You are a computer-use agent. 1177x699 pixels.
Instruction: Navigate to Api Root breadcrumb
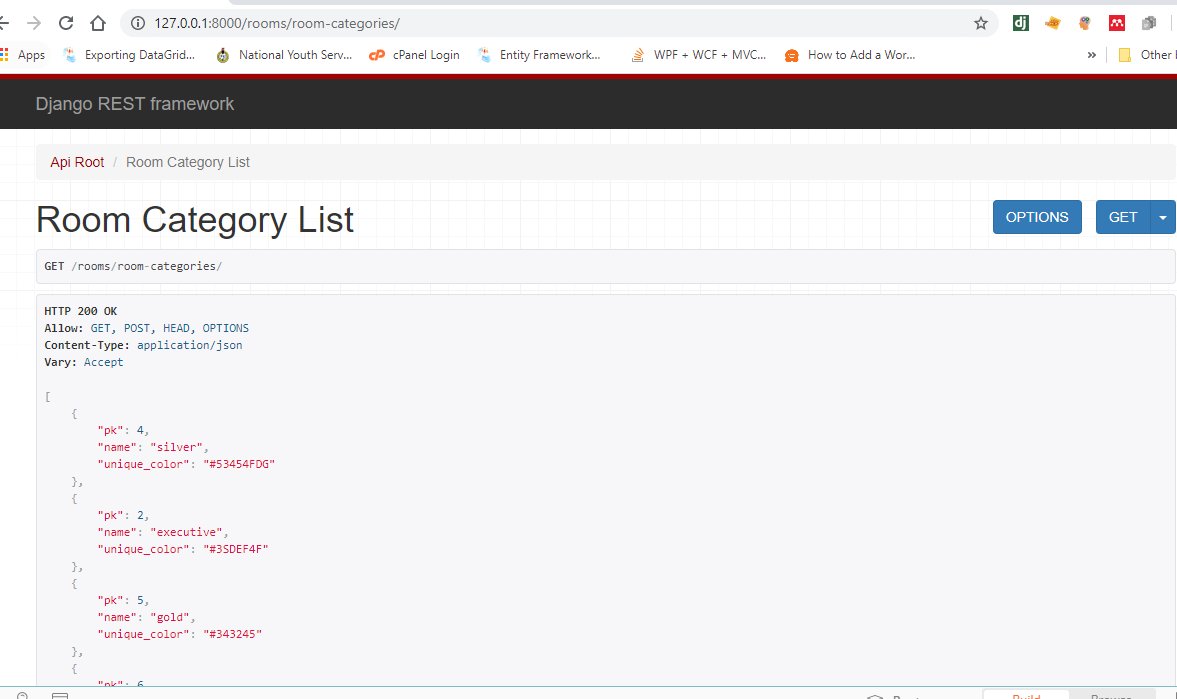point(77,162)
